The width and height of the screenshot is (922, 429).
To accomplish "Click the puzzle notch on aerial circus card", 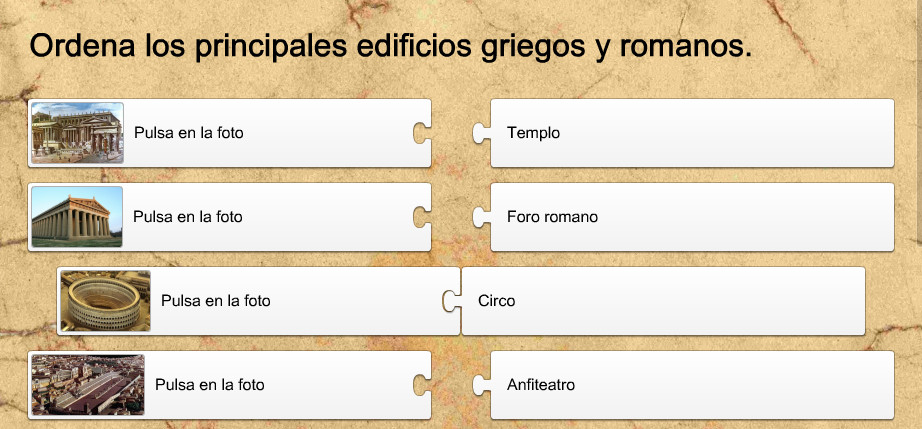I will pos(422,385).
